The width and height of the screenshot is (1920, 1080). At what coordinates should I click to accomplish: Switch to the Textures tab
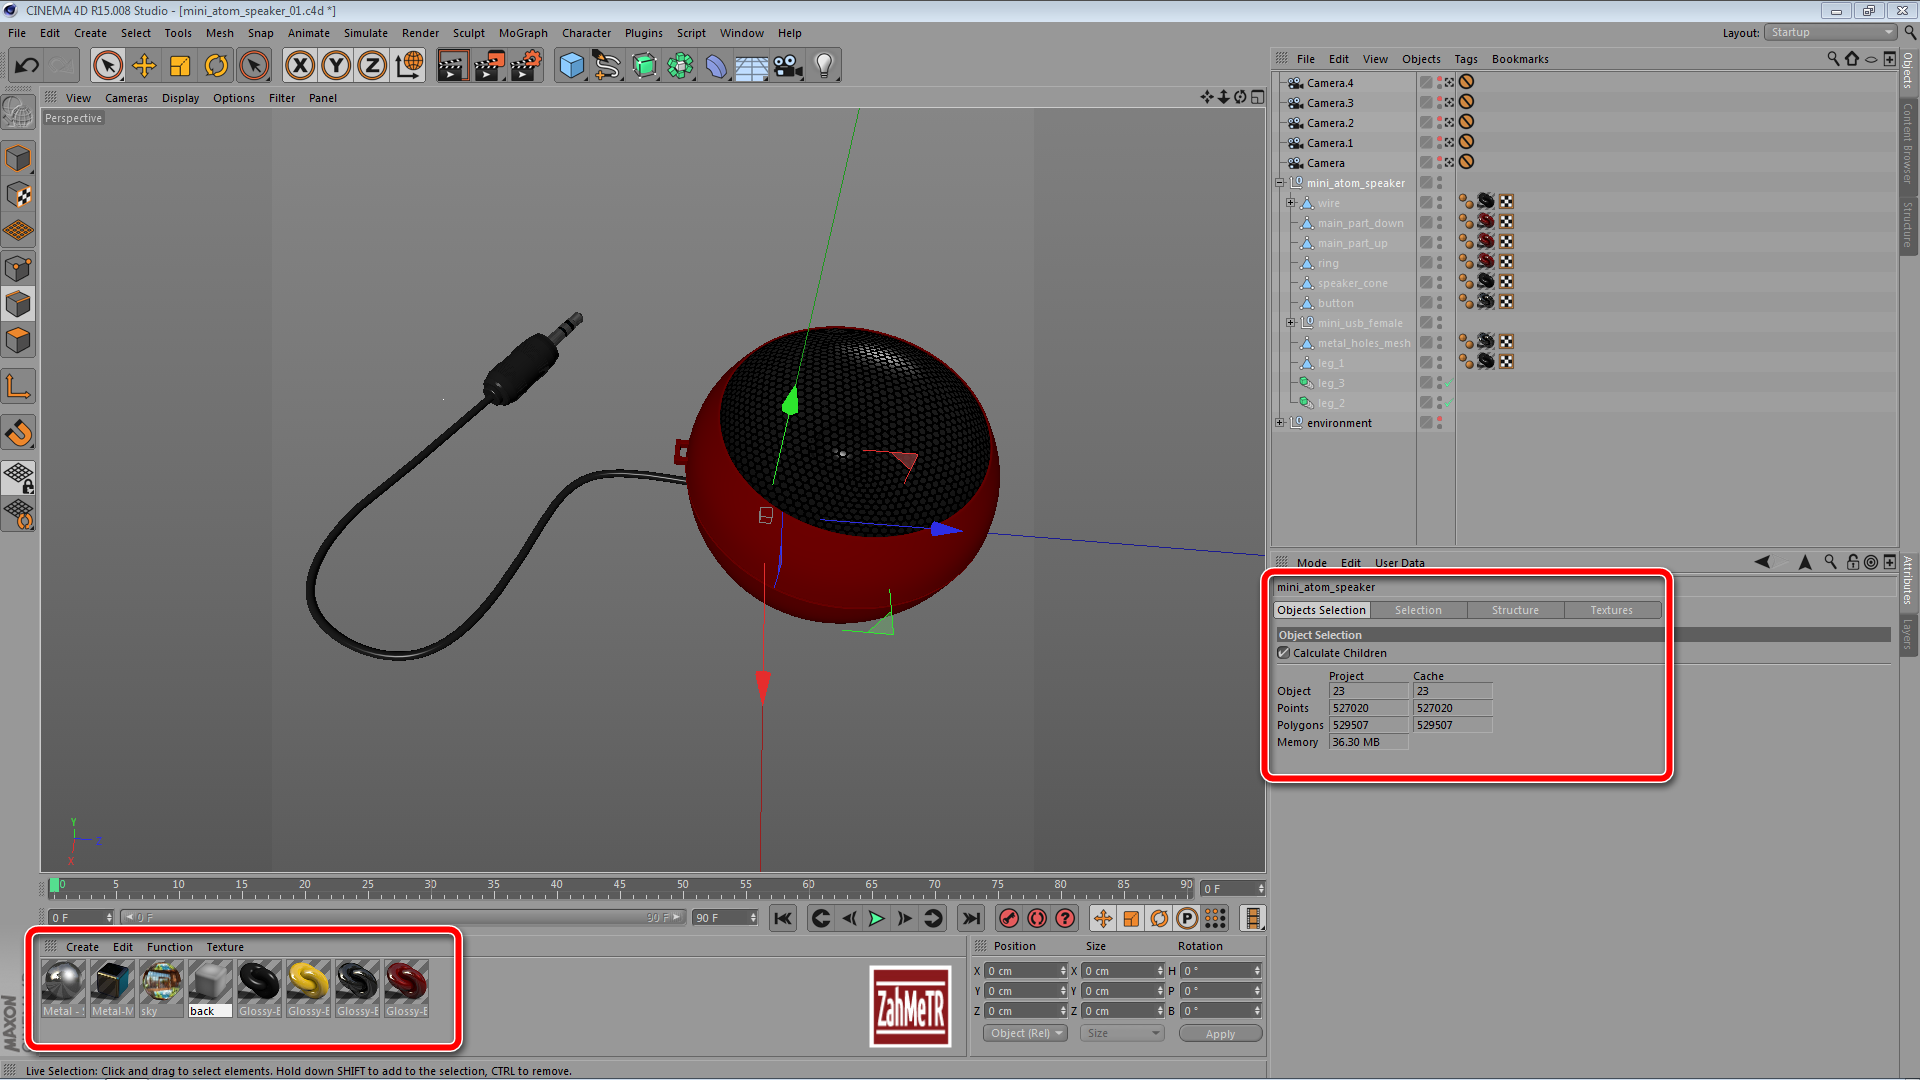pyautogui.click(x=1611, y=610)
